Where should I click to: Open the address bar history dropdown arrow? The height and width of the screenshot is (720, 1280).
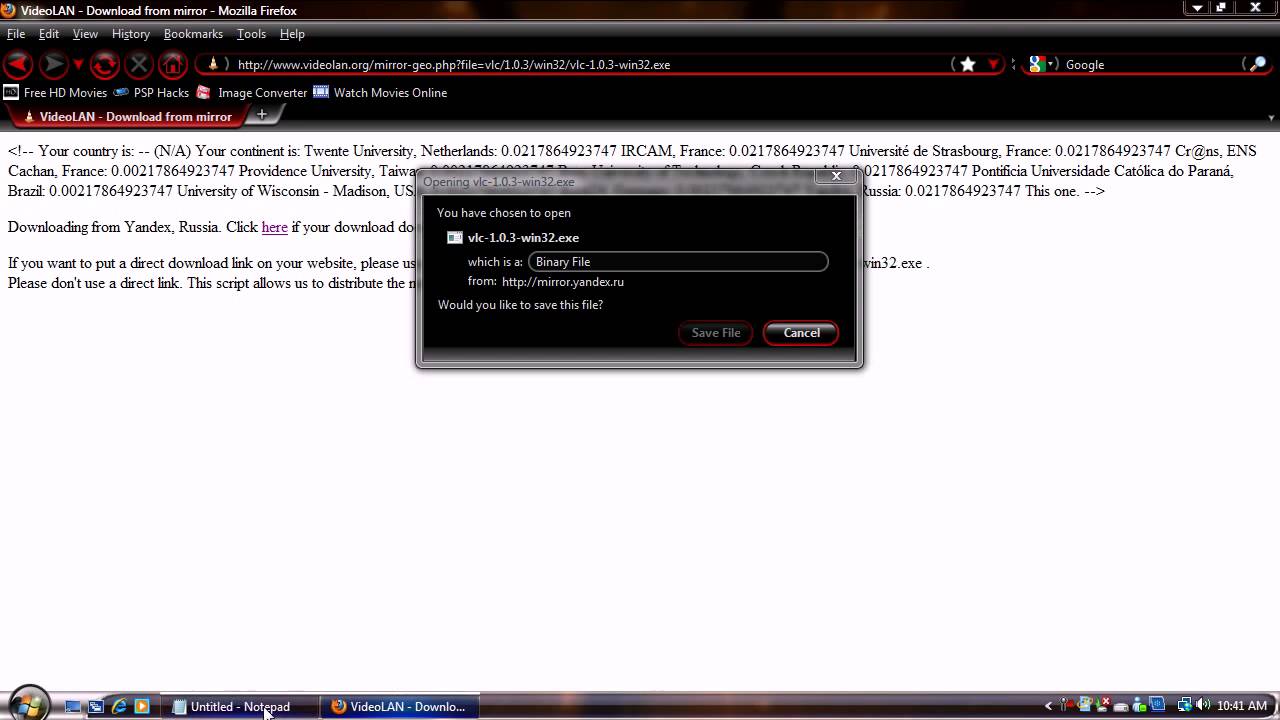[993, 64]
